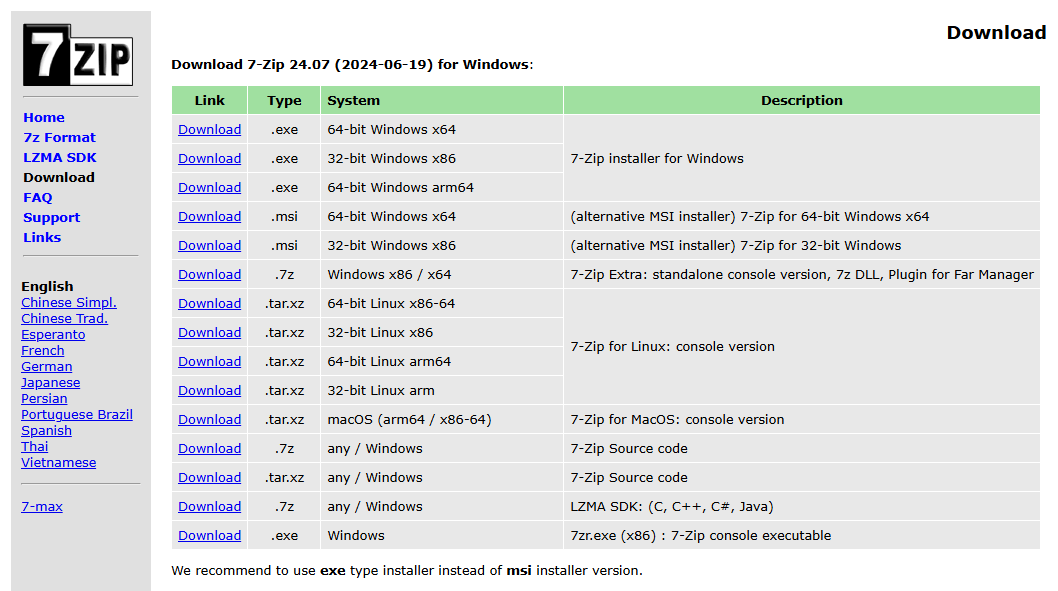1058x591 pixels.
Task: Click '7-Zip for MacOS: console version' text
Action: pyautogui.click(x=677, y=420)
